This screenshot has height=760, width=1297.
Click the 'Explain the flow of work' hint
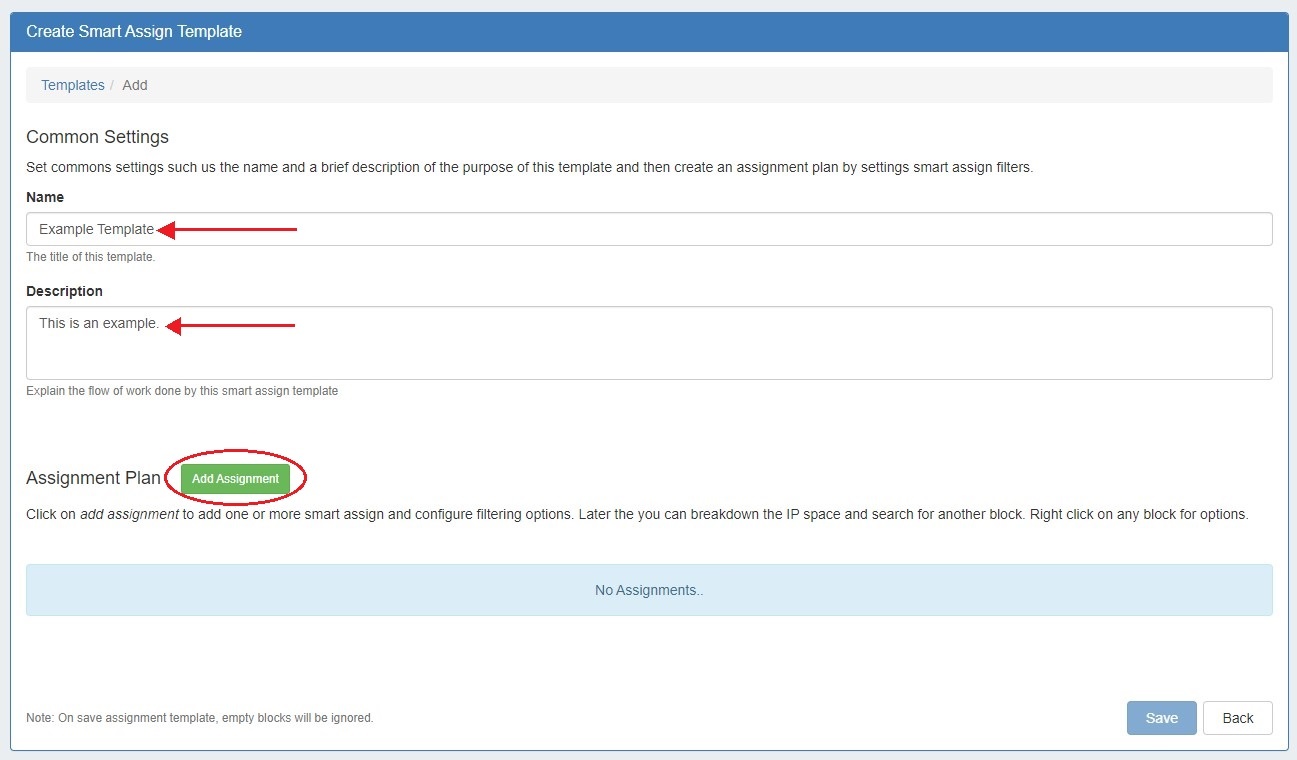click(182, 391)
